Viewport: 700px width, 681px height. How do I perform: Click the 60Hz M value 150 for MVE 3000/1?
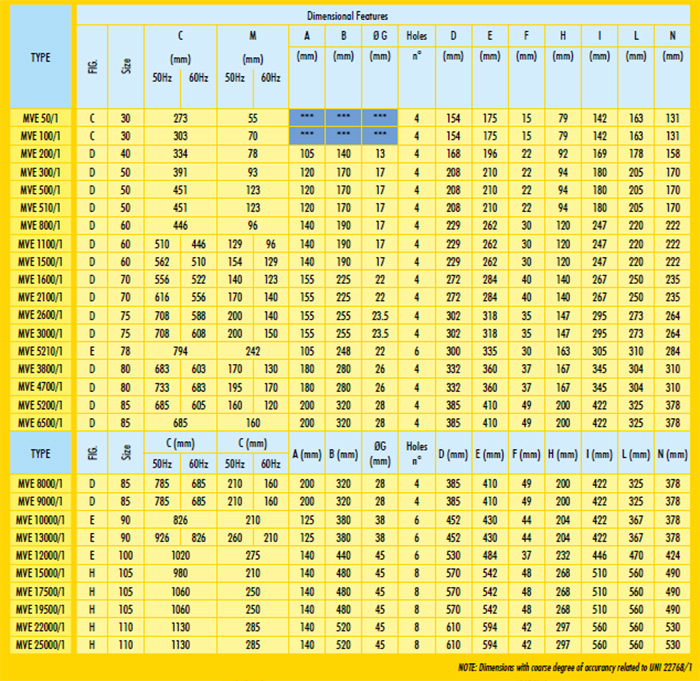point(271,334)
